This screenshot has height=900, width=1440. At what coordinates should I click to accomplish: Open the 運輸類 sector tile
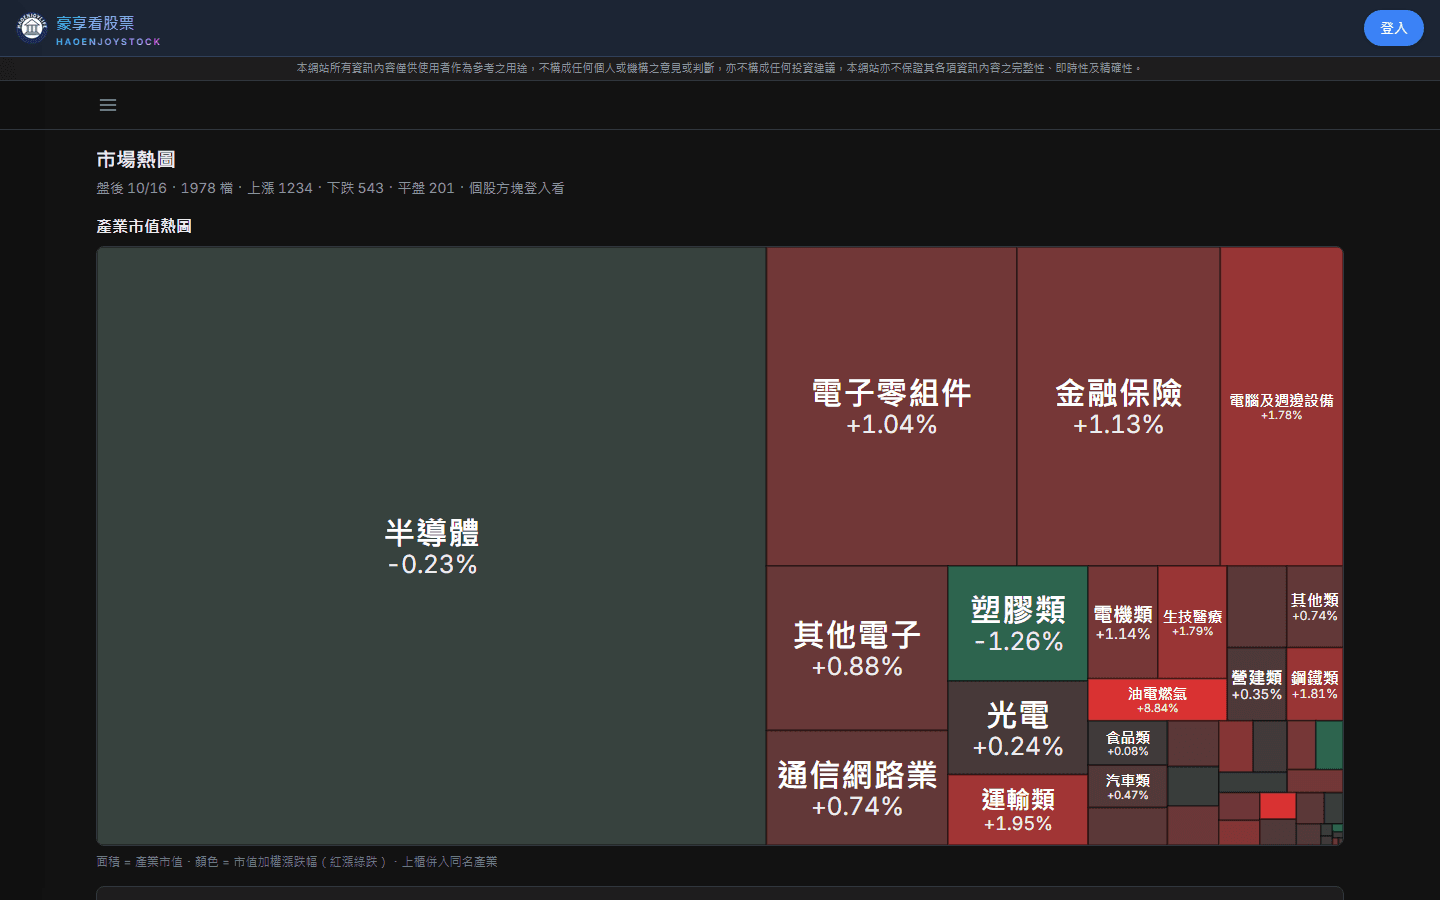point(1018,810)
